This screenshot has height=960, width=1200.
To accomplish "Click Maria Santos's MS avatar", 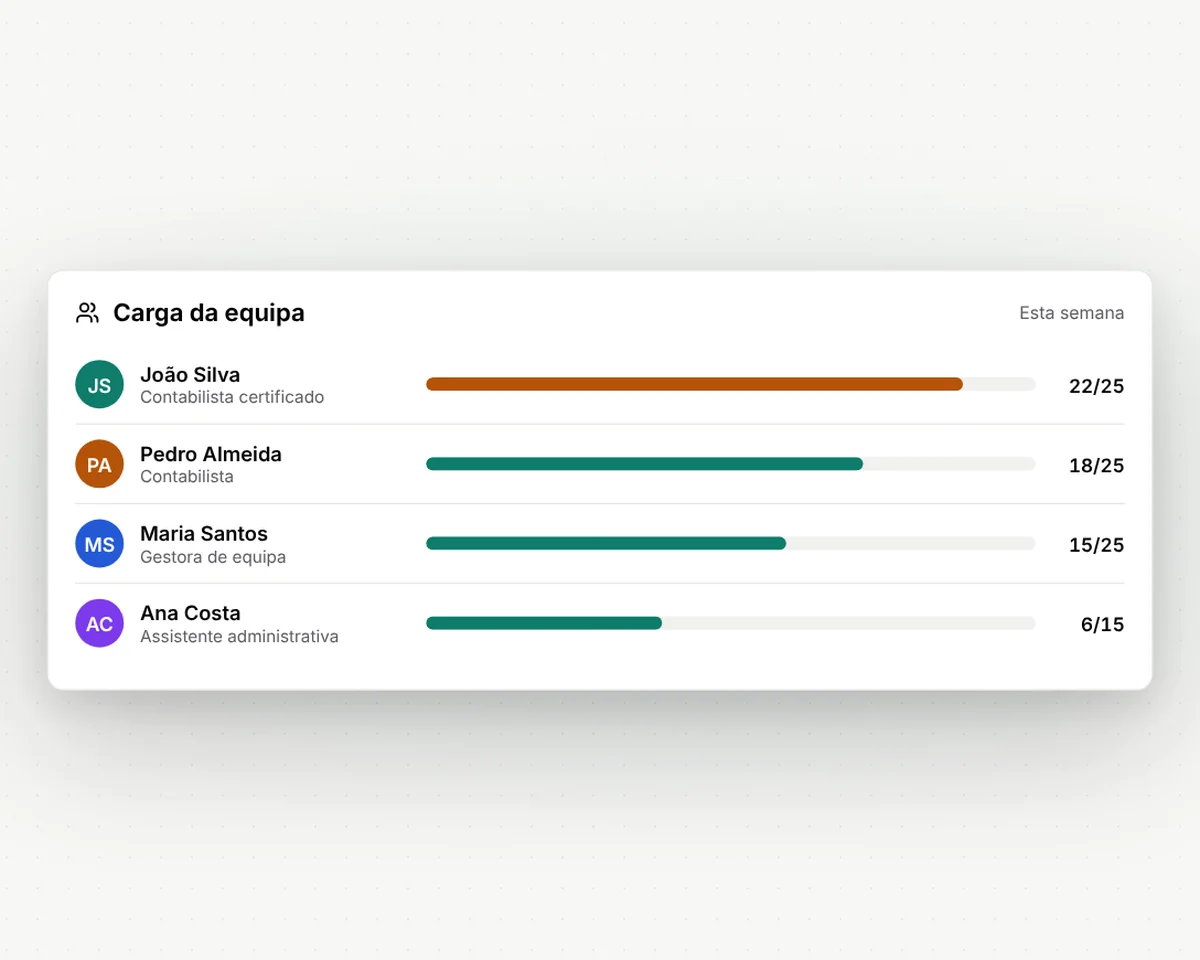I will tap(99, 544).
